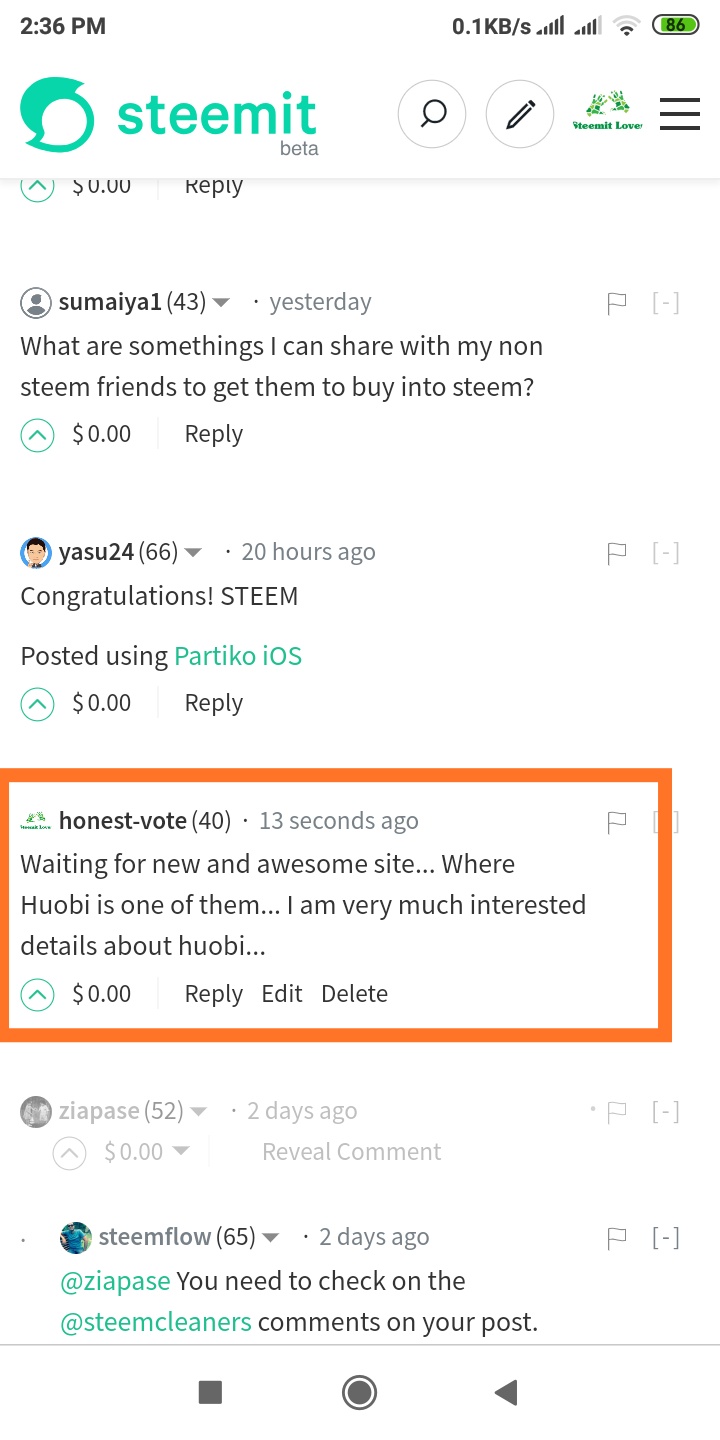Viewport: 720px width, 1440px height.
Task: Upvote sumaiya1's comment
Action: (x=37, y=434)
